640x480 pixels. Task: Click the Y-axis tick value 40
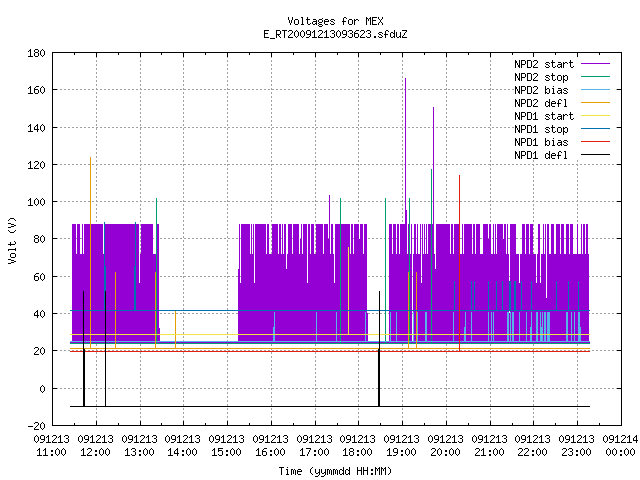39,314
